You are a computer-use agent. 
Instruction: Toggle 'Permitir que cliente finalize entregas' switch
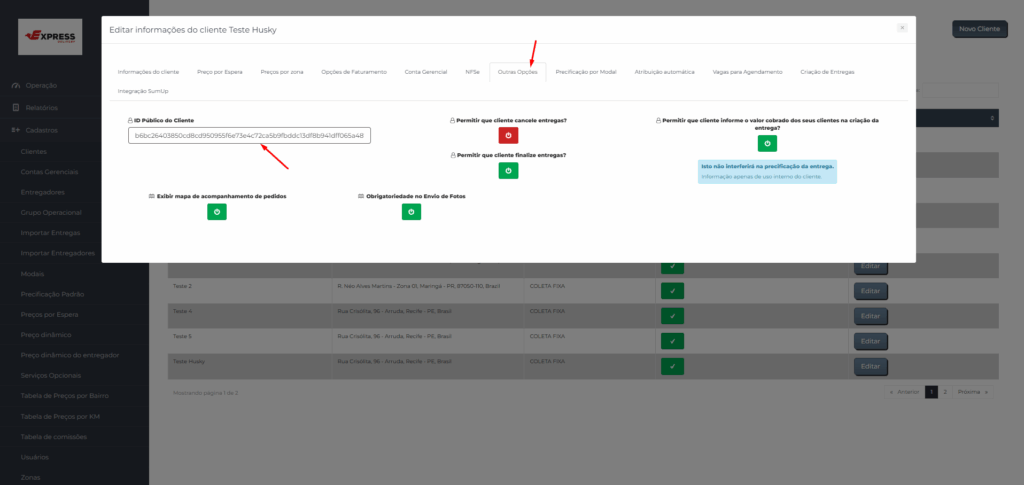point(508,171)
